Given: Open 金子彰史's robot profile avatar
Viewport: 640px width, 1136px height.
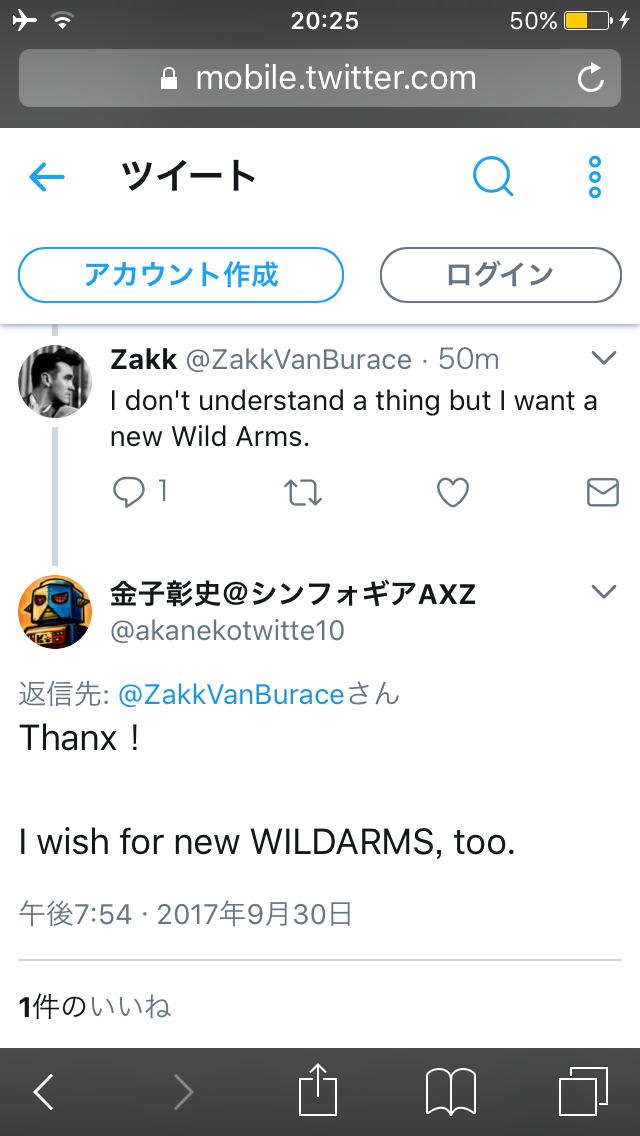Looking at the screenshot, I should 55,612.
